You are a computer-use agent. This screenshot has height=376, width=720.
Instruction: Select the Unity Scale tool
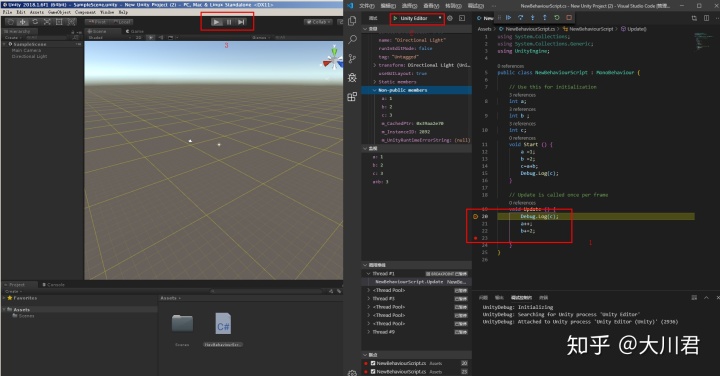(47, 22)
